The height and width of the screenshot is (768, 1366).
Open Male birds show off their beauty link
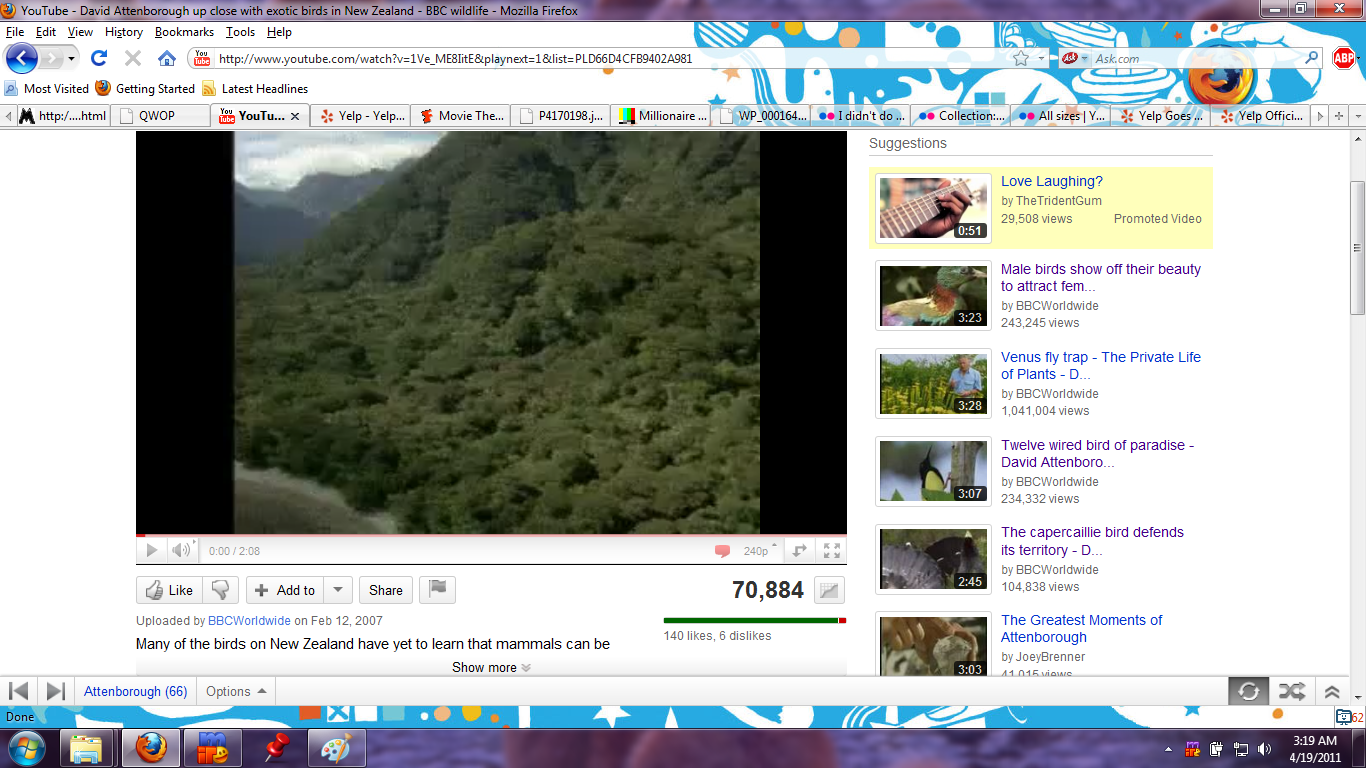[1101, 277]
